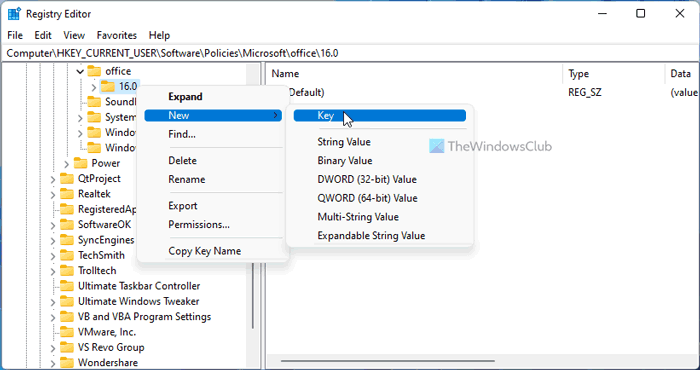Choose Expandable String Value

(x=379, y=236)
